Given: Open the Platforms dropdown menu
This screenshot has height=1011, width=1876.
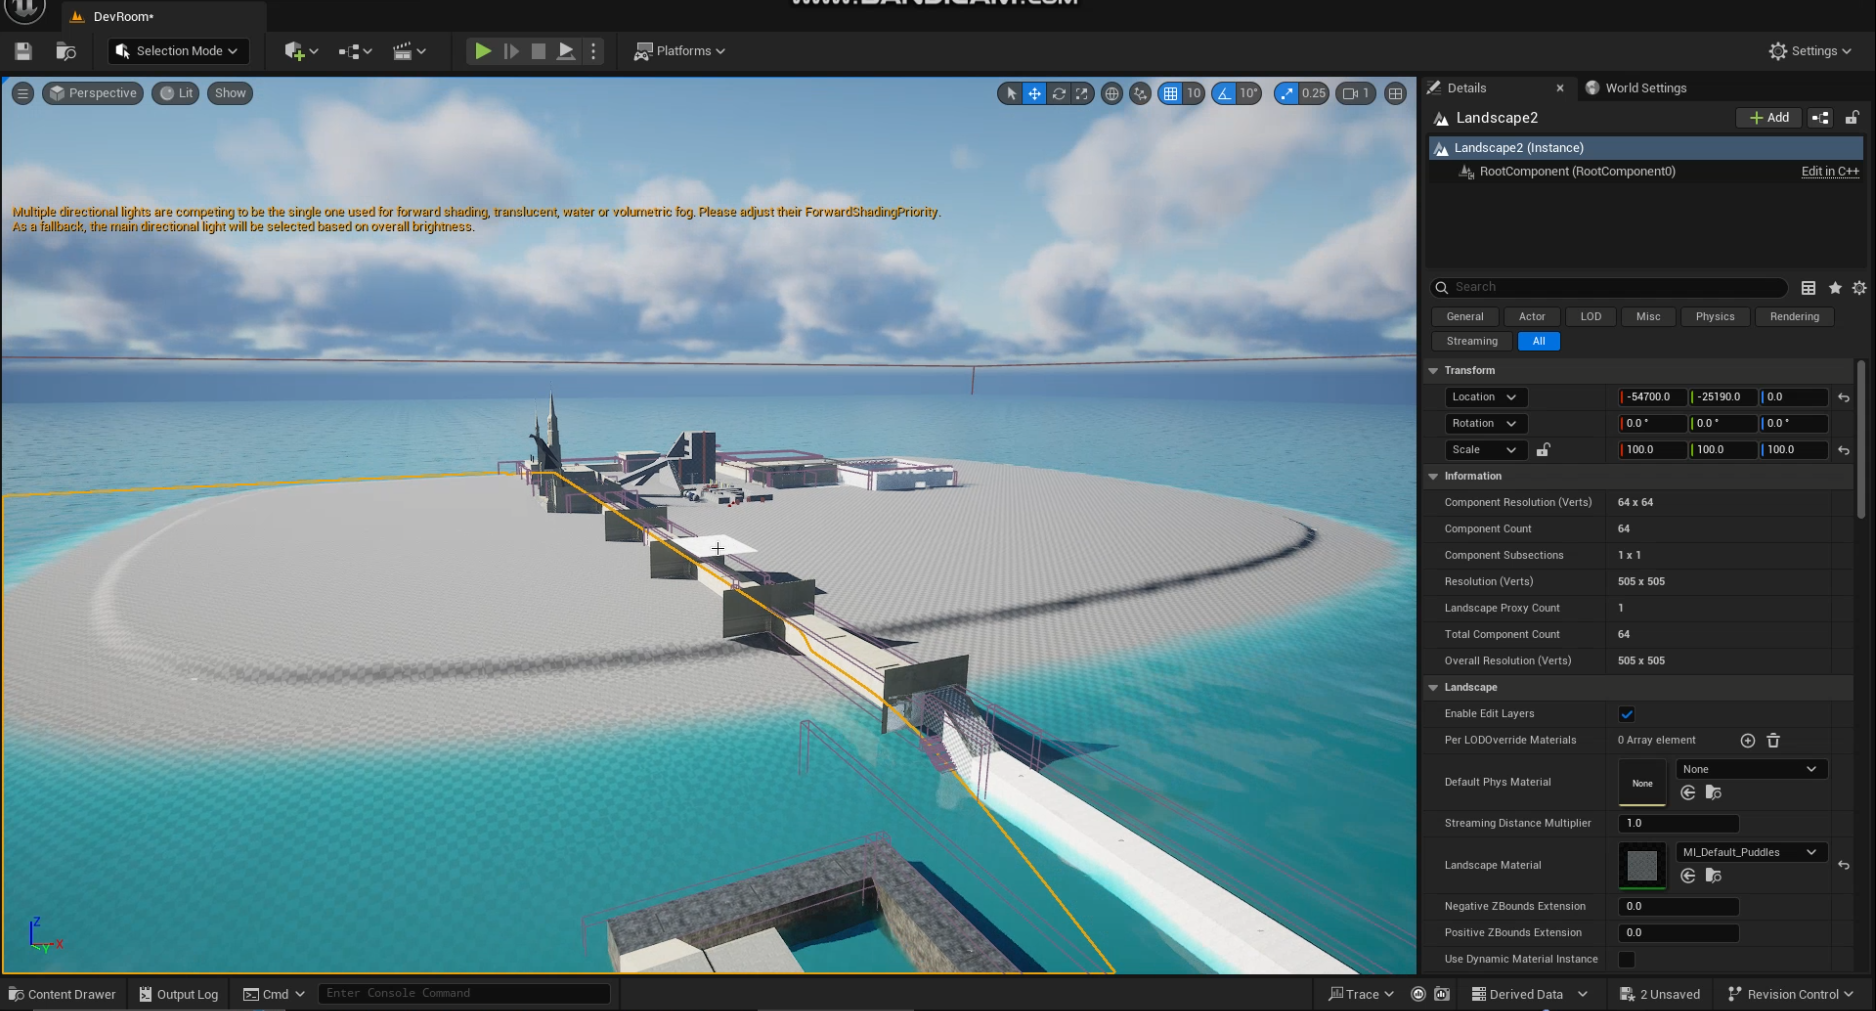Looking at the screenshot, I should point(680,51).
